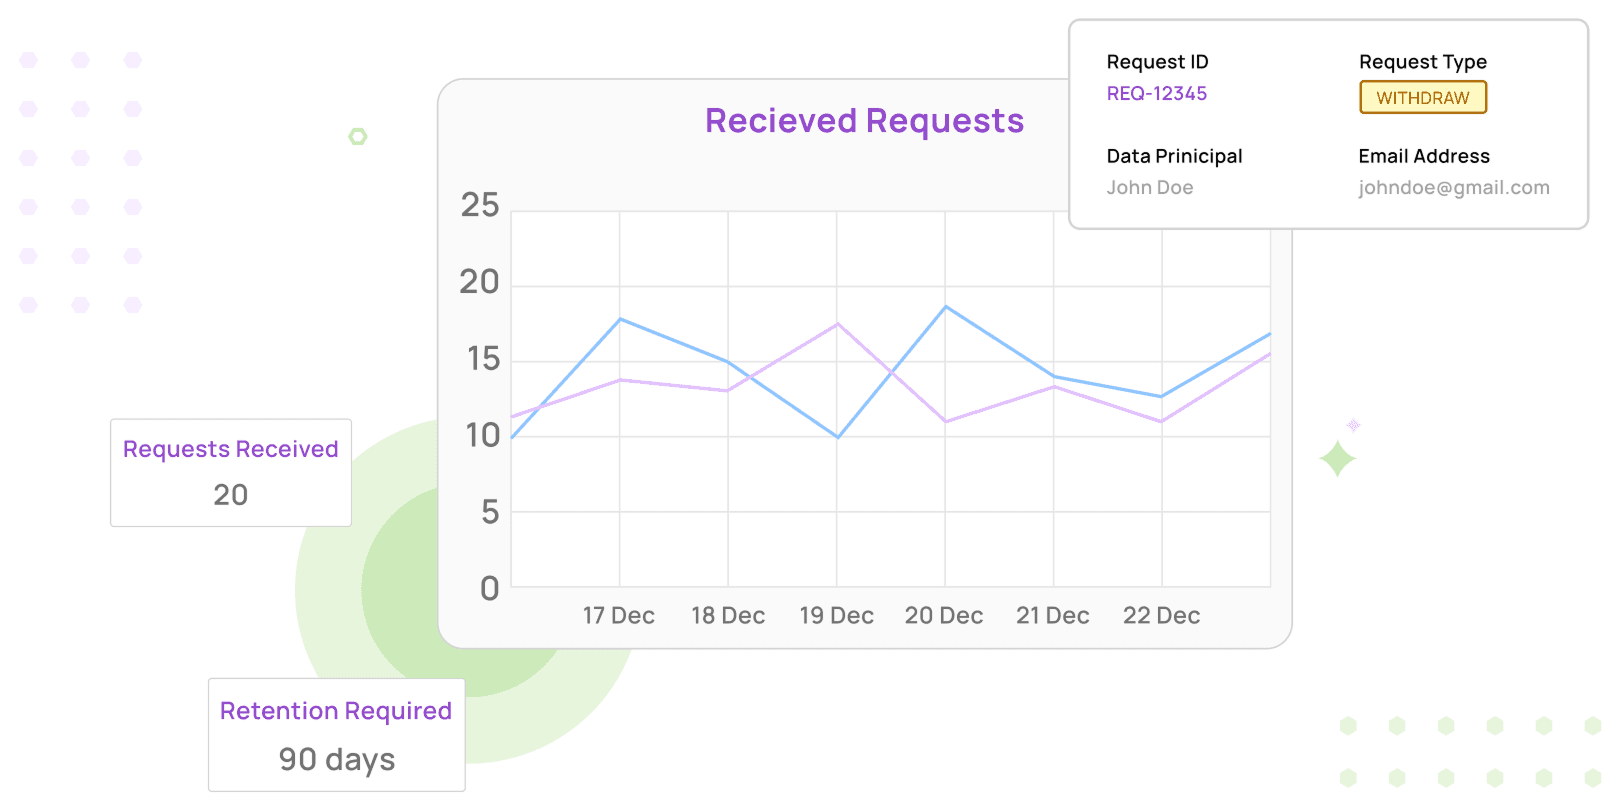Click the WITHDRAW request type badge

pos(1422,98)
